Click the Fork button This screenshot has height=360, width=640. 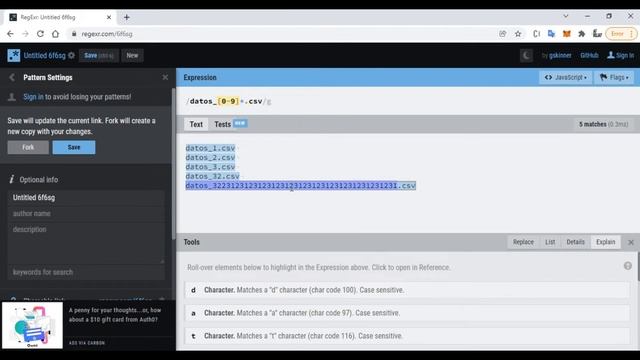pos(28,147)
